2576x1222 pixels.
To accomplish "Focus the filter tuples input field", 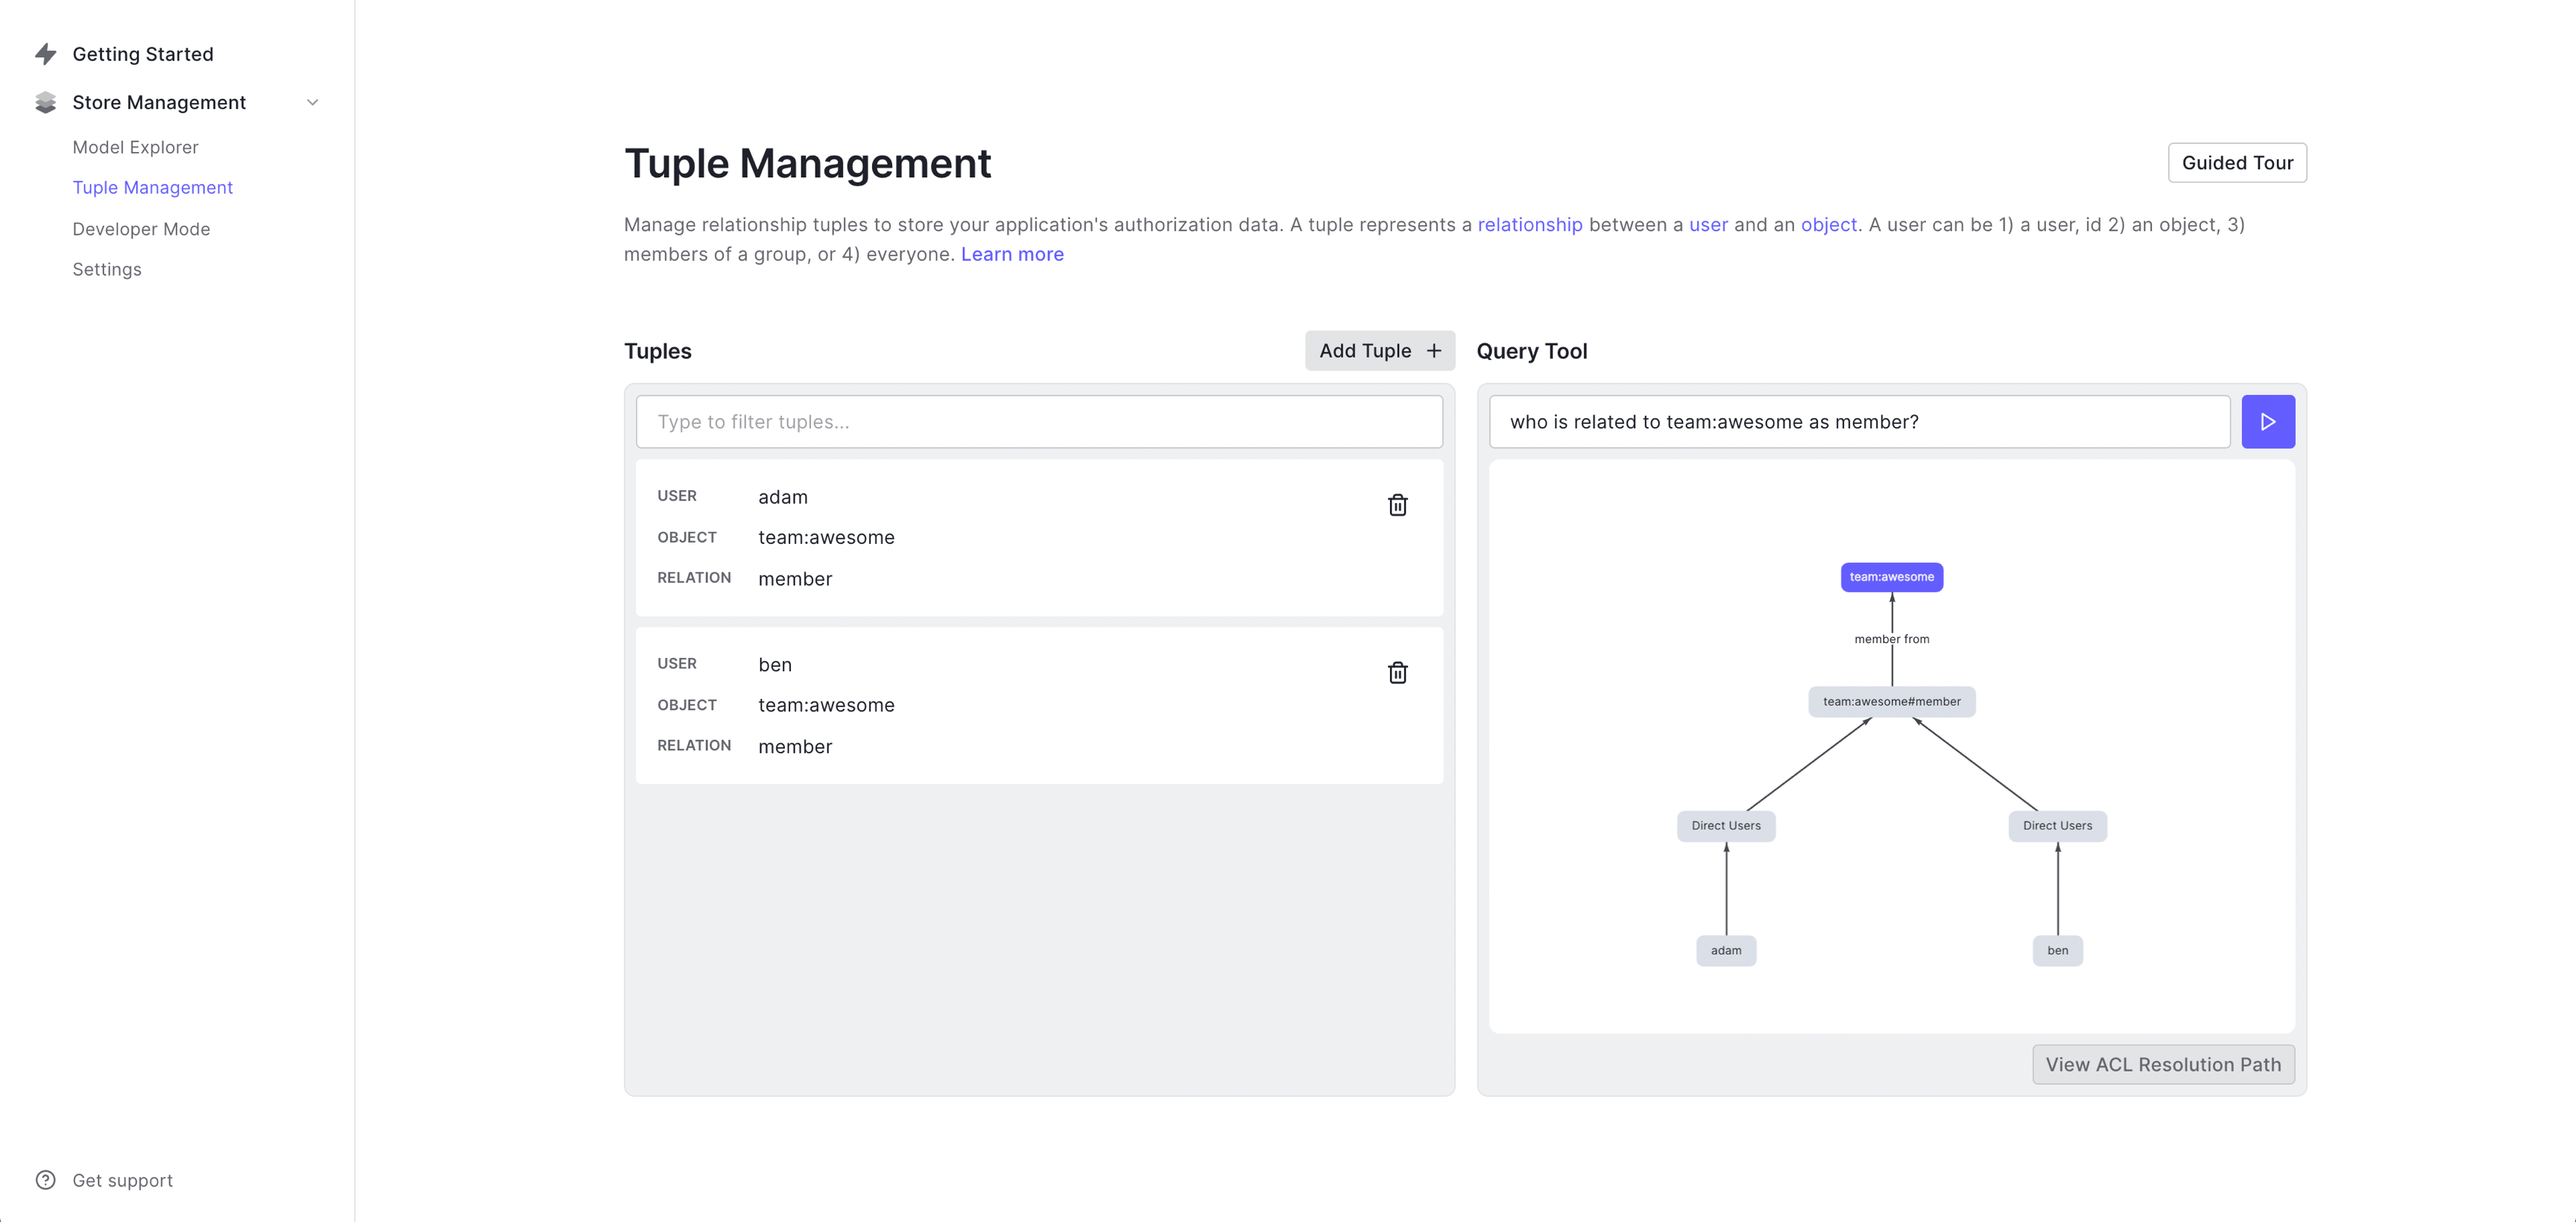I will [x=1039, y=422].
